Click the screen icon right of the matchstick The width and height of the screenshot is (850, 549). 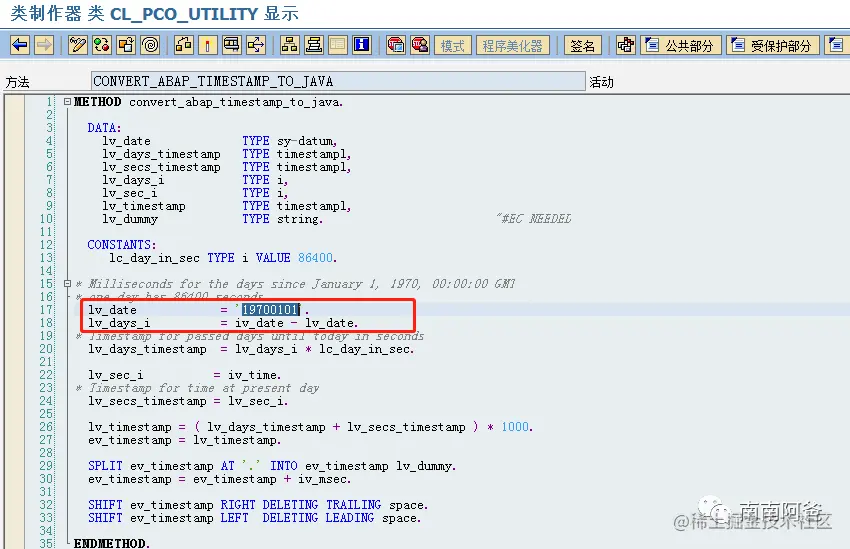(x=231, y=44)
